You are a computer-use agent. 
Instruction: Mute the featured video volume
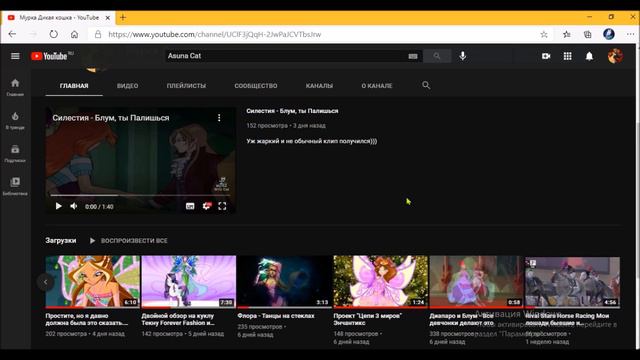click(74, 206)
